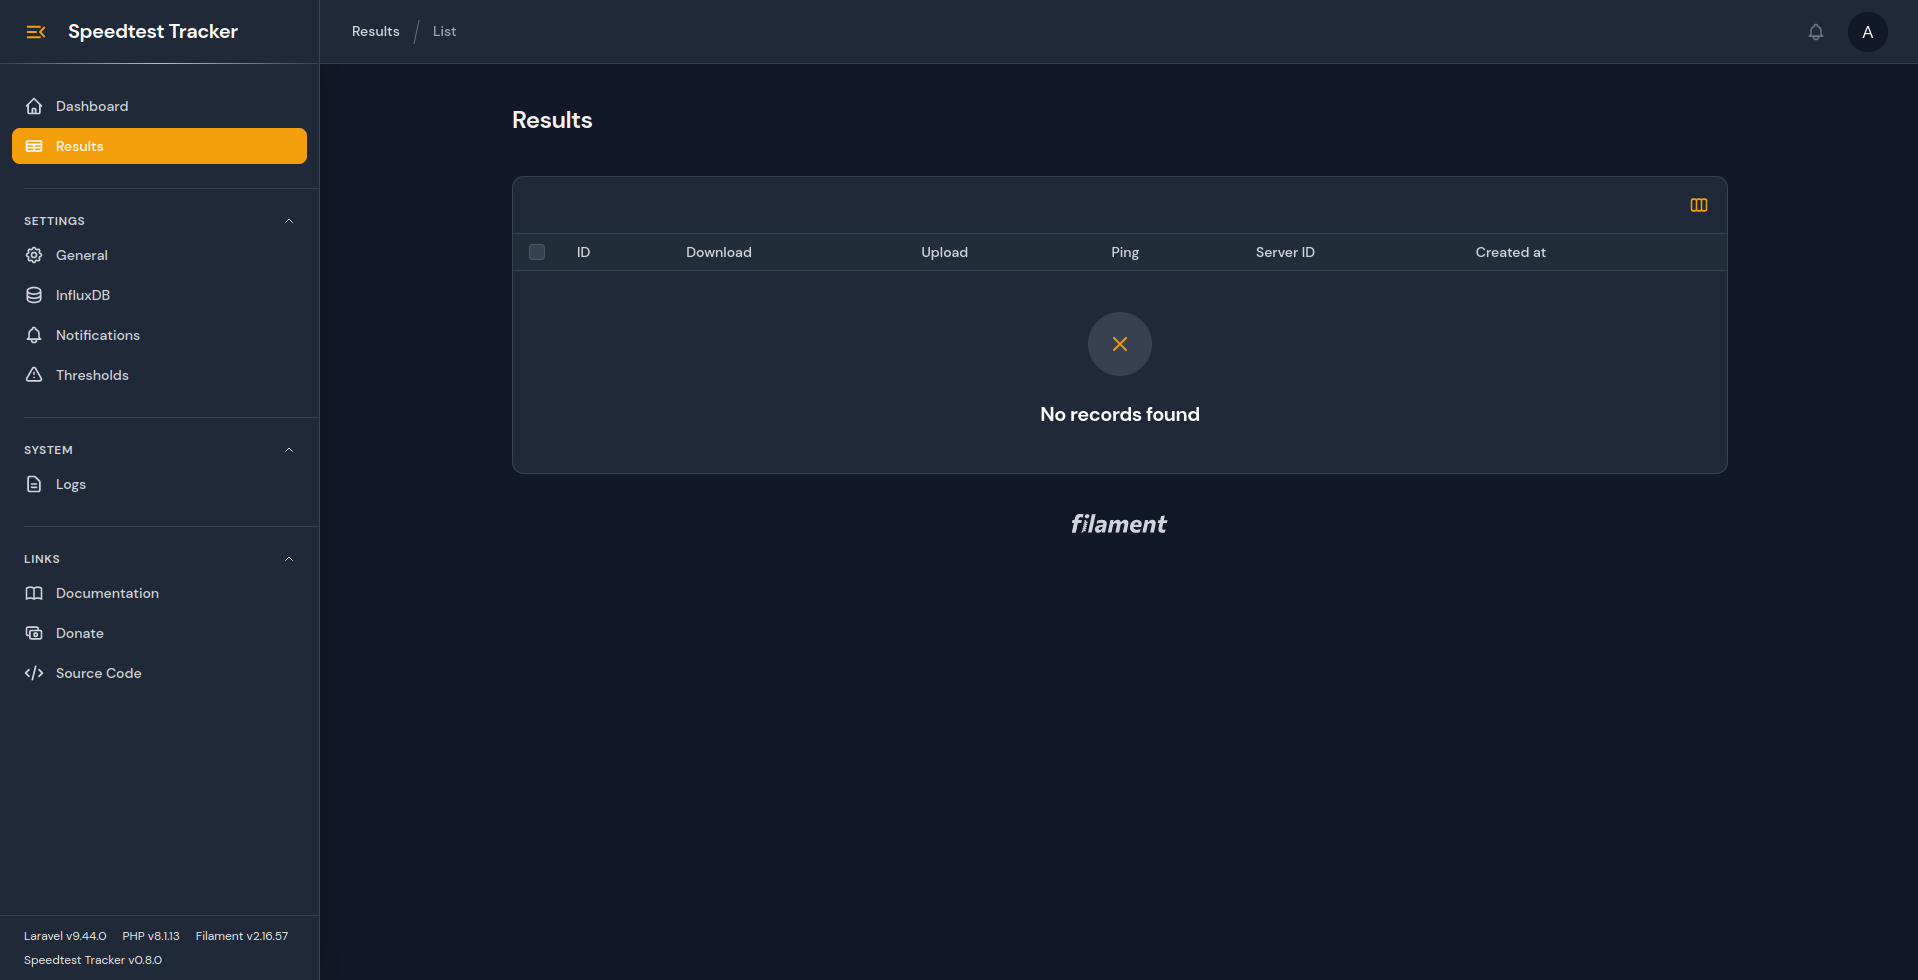Click the InfluxDB database icon
Screen dimensions: 1918x980
tap(34, 295)
